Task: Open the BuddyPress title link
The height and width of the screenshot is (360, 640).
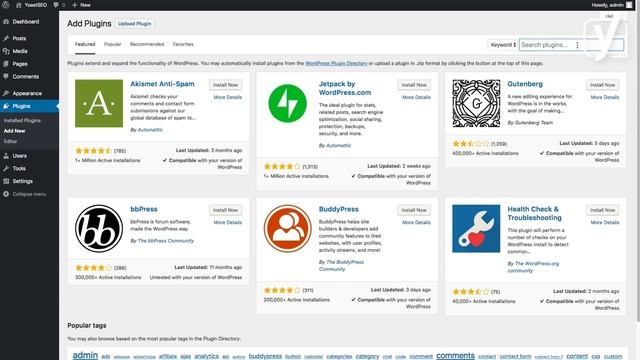Action: [x=338, y=209]
